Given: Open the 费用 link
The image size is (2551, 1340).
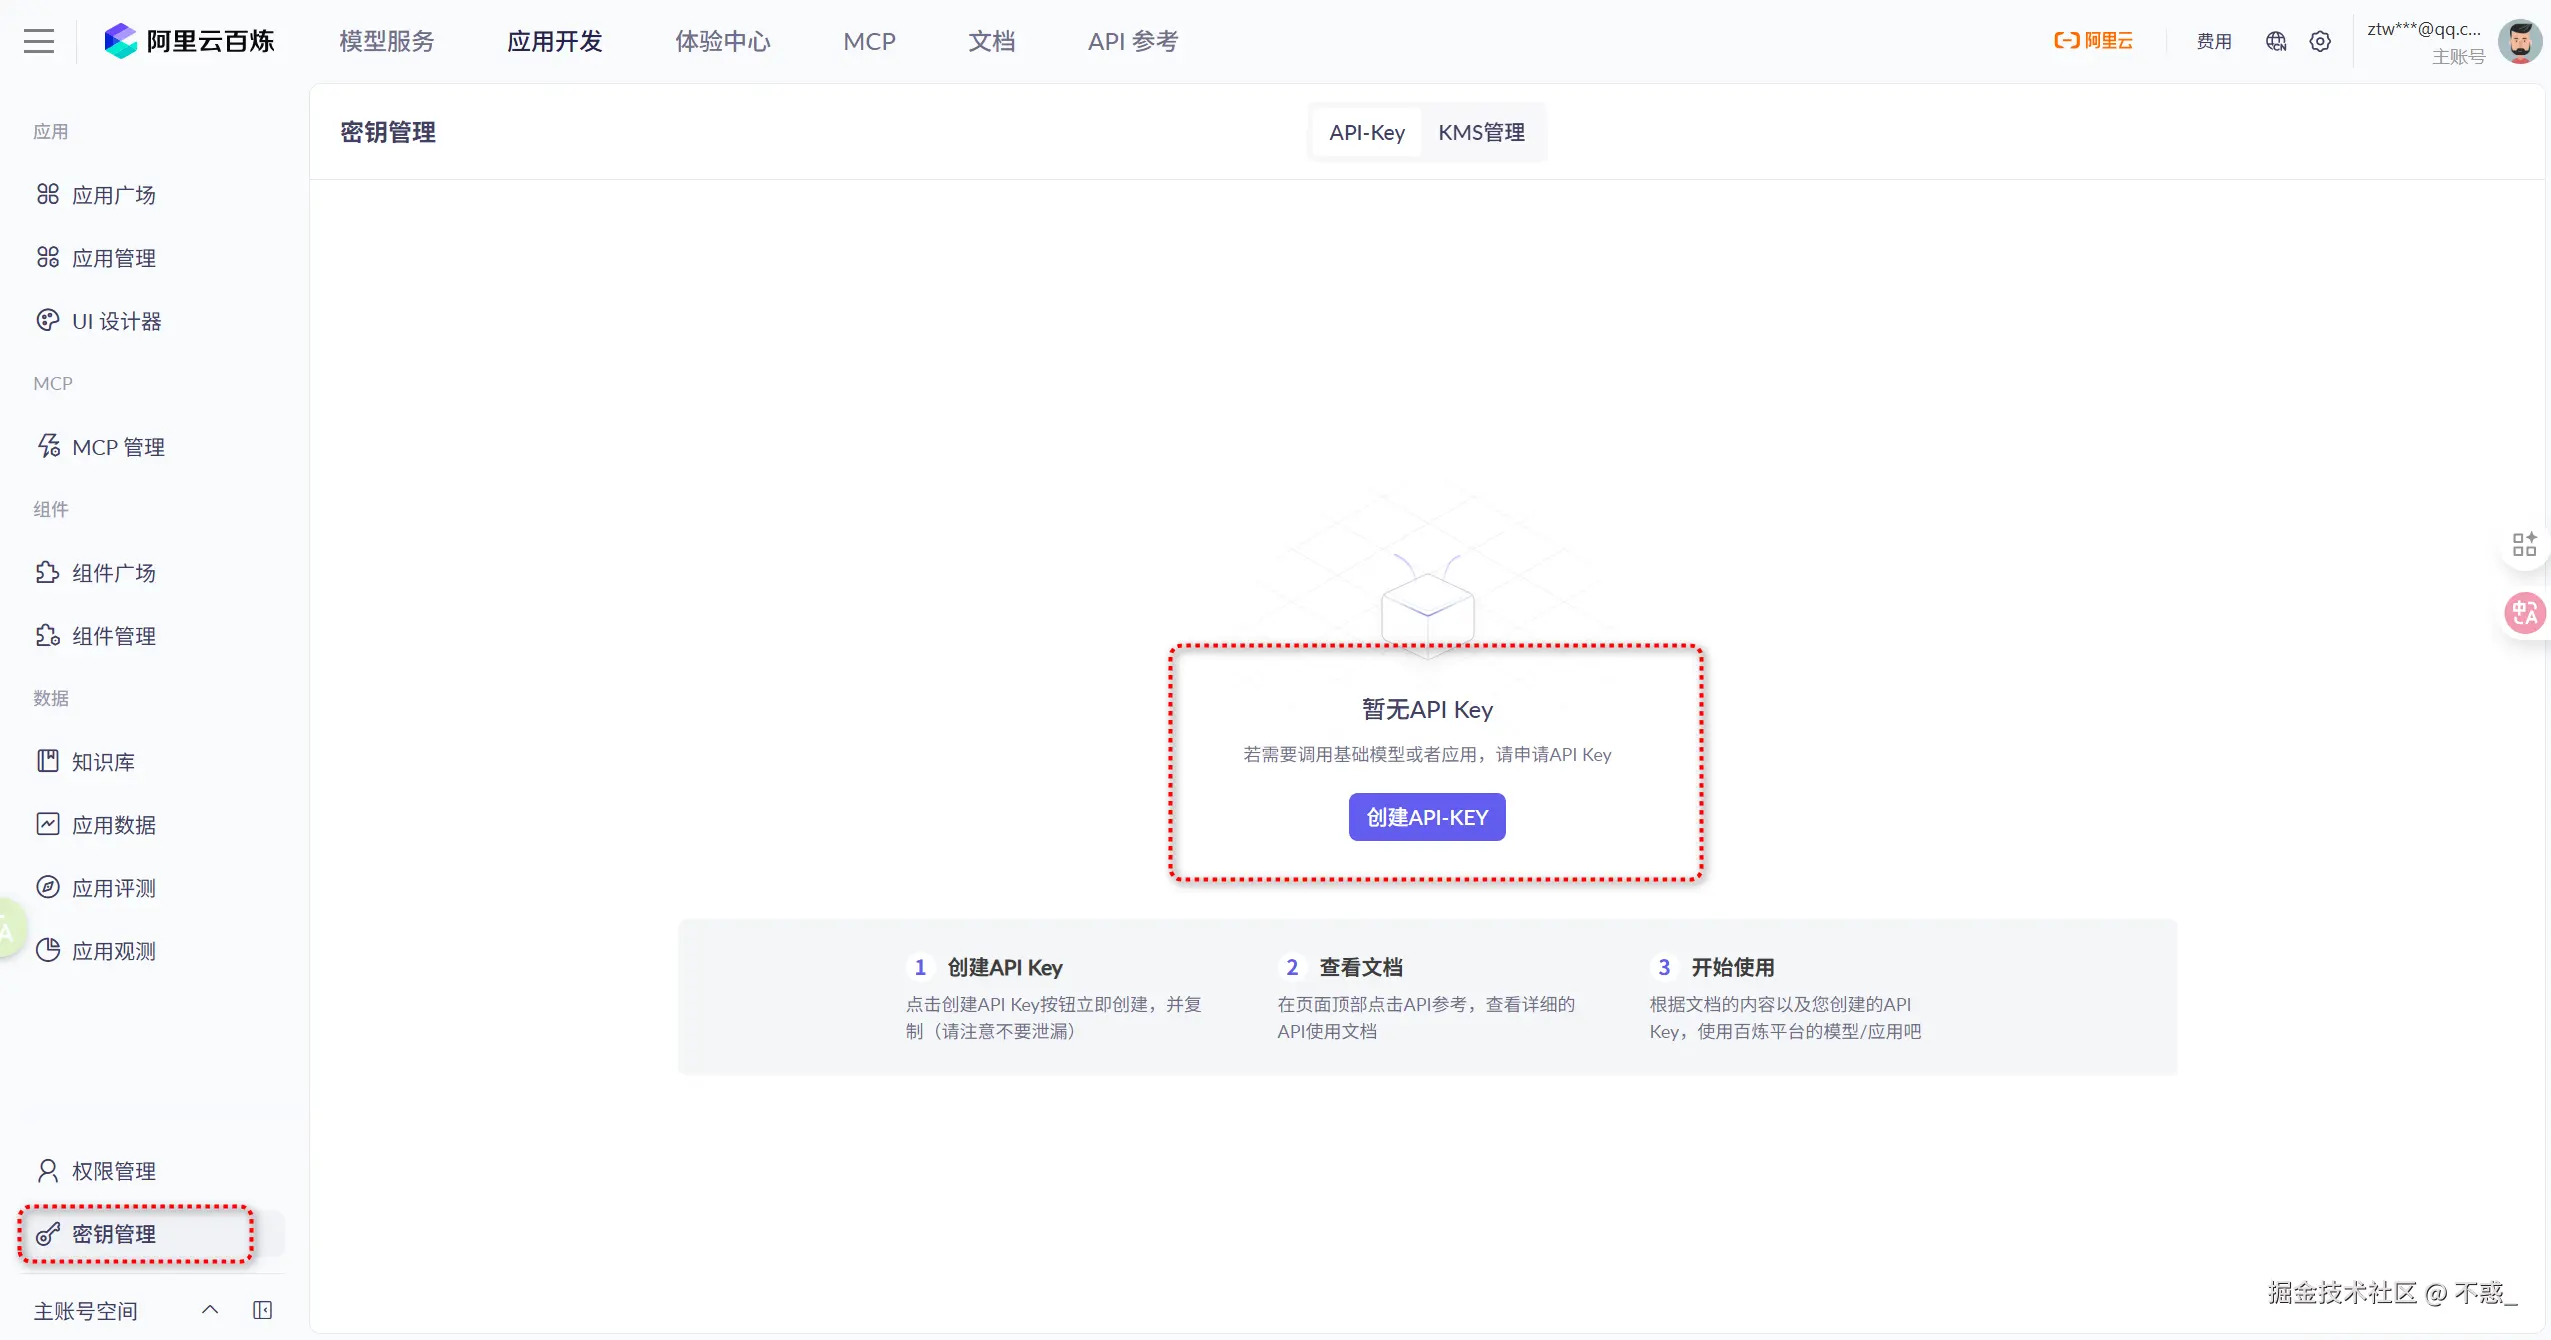Looking at the screenshot, I should point(2213,41).
